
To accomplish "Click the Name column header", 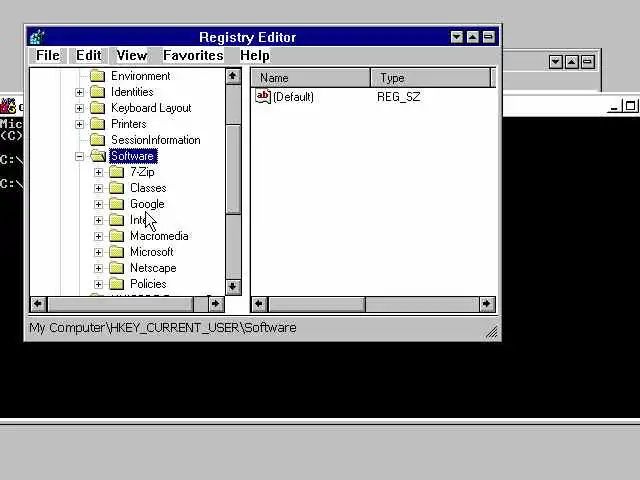I will 311,78.
